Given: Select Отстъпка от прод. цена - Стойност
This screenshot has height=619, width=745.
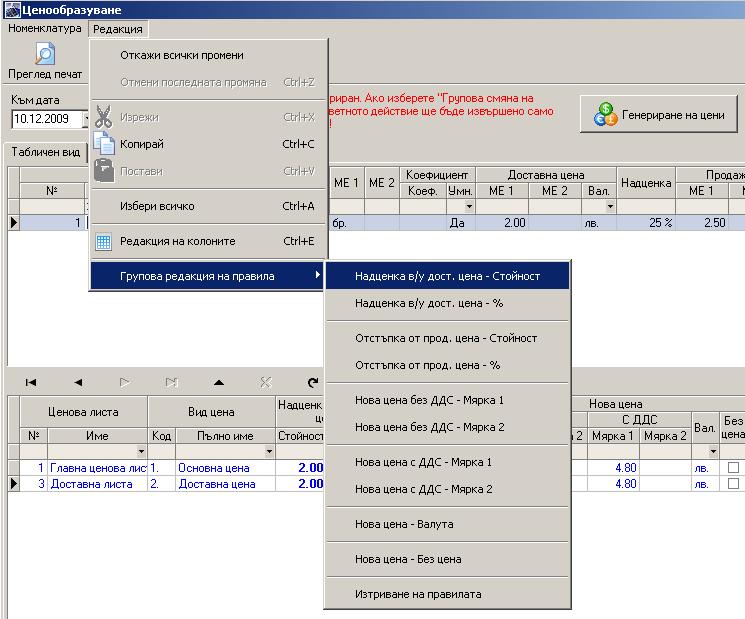Looking at the screenshot, I should click(448, 338).
